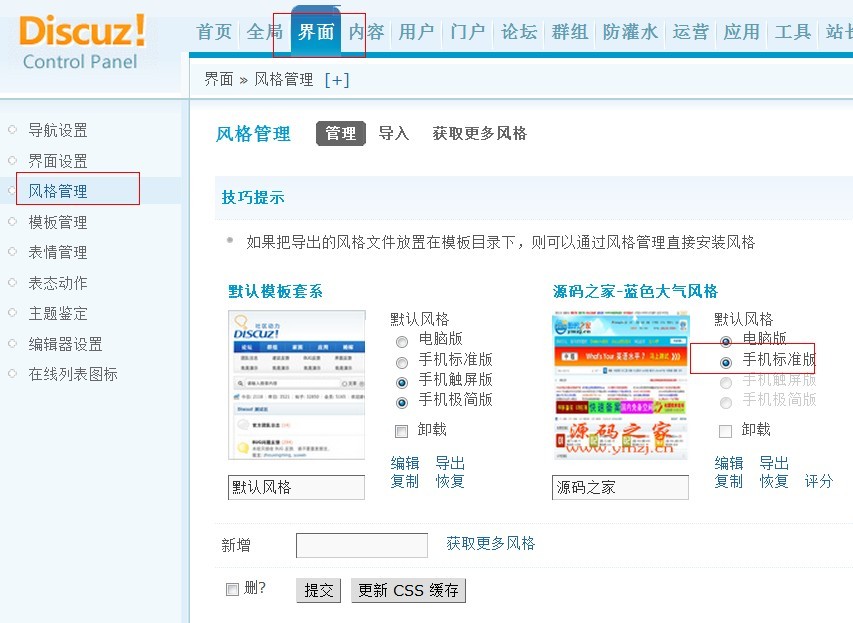Click 获取更多风格 link beside 新增 field

[x=491, y=543]
